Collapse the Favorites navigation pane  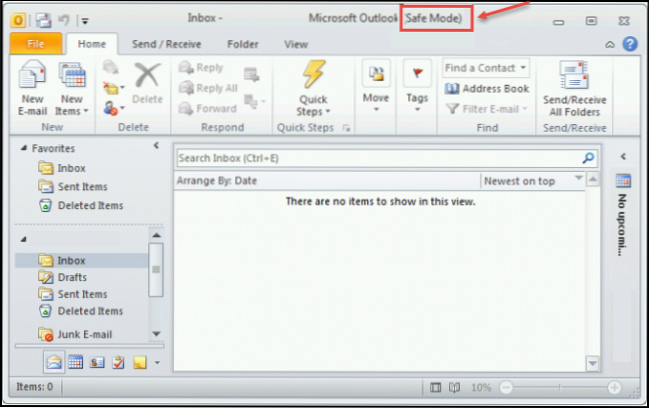[x=156, y=146]
